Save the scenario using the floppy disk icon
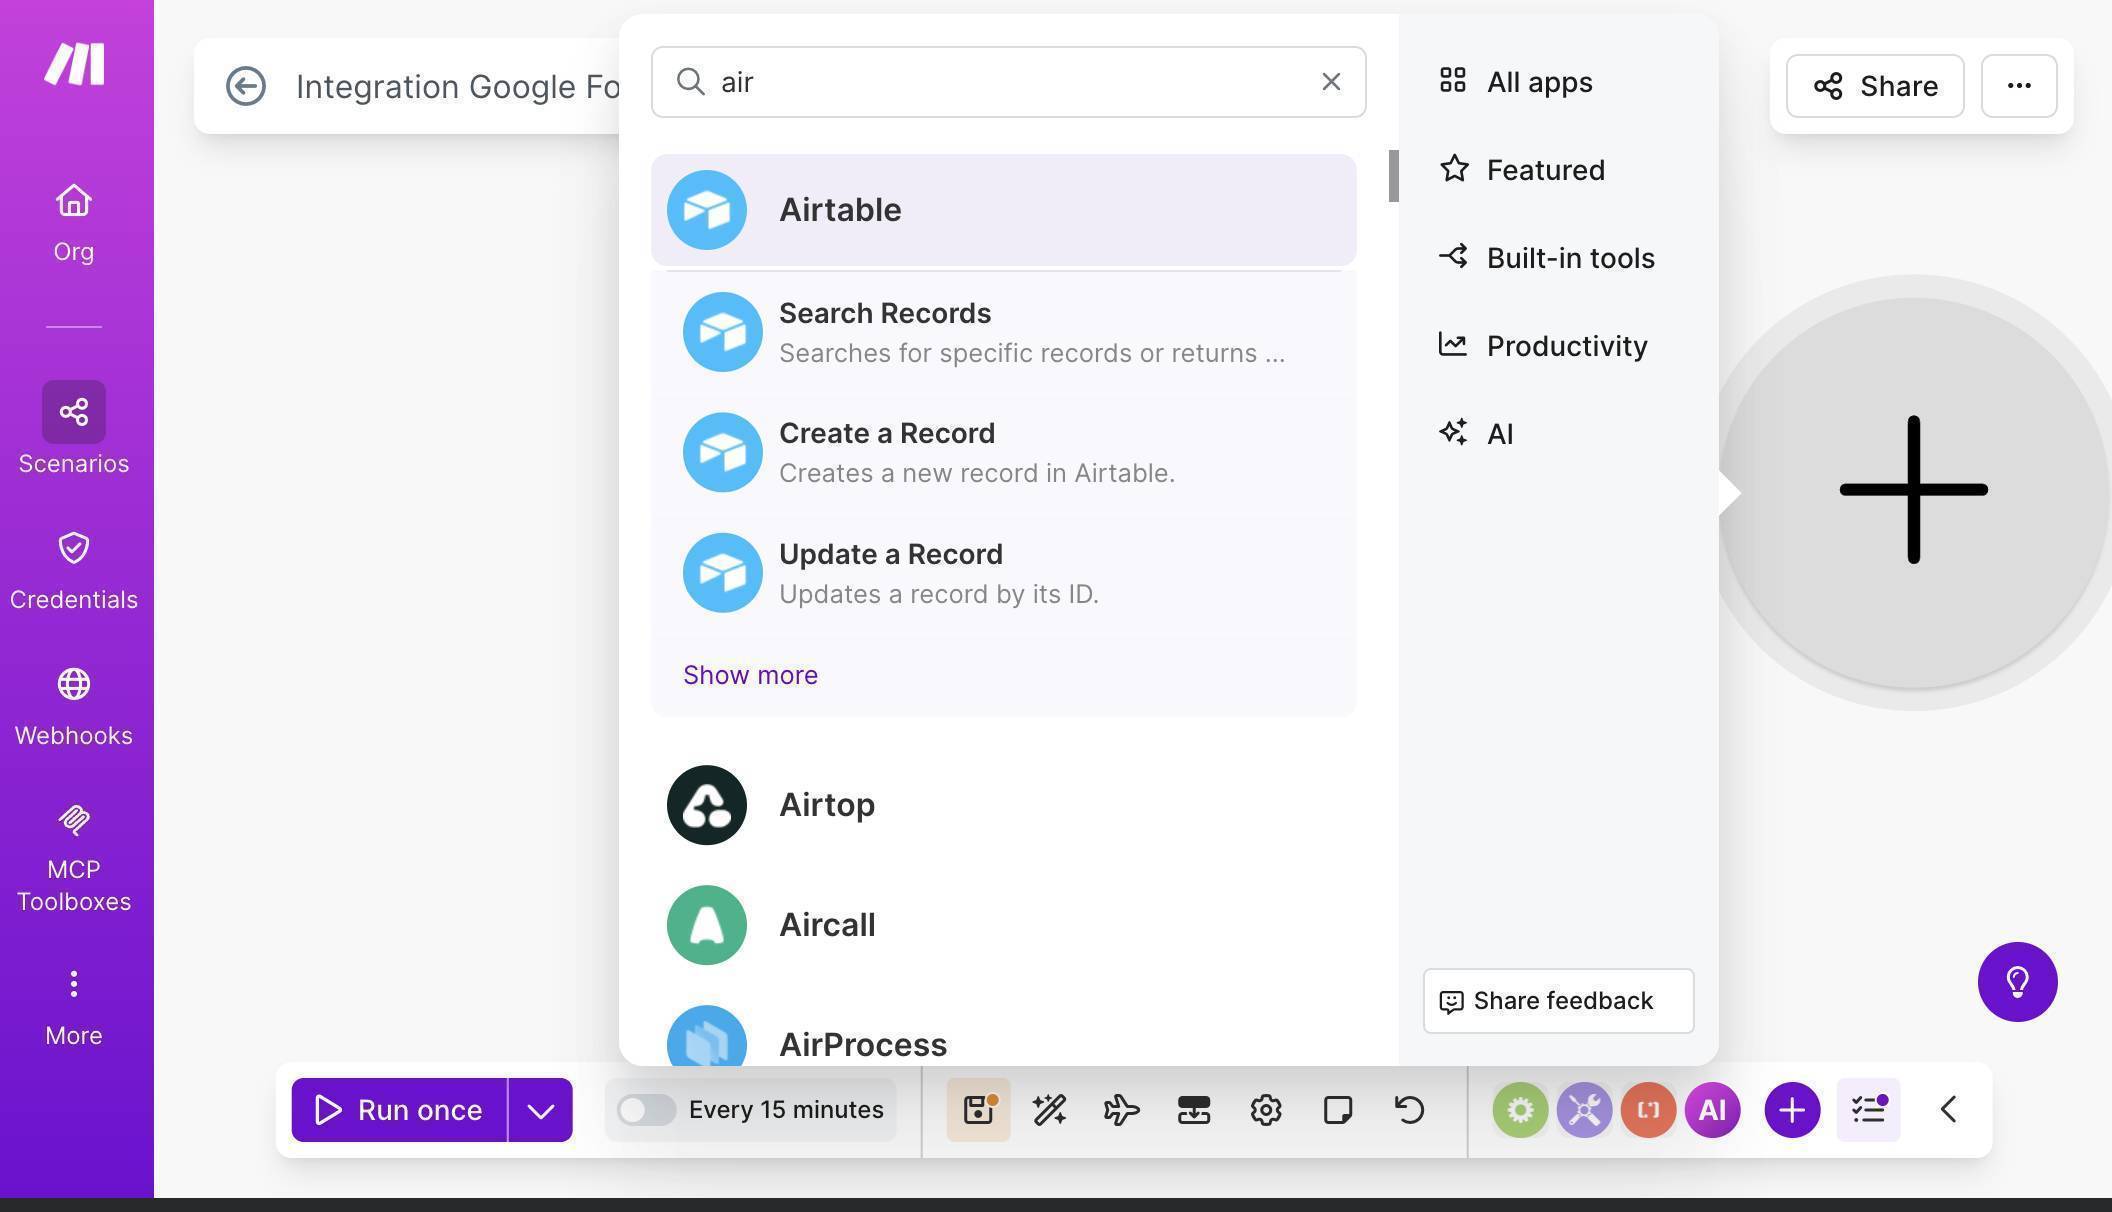This screenshot has height=1212, width=2112. coord(977,1109)
